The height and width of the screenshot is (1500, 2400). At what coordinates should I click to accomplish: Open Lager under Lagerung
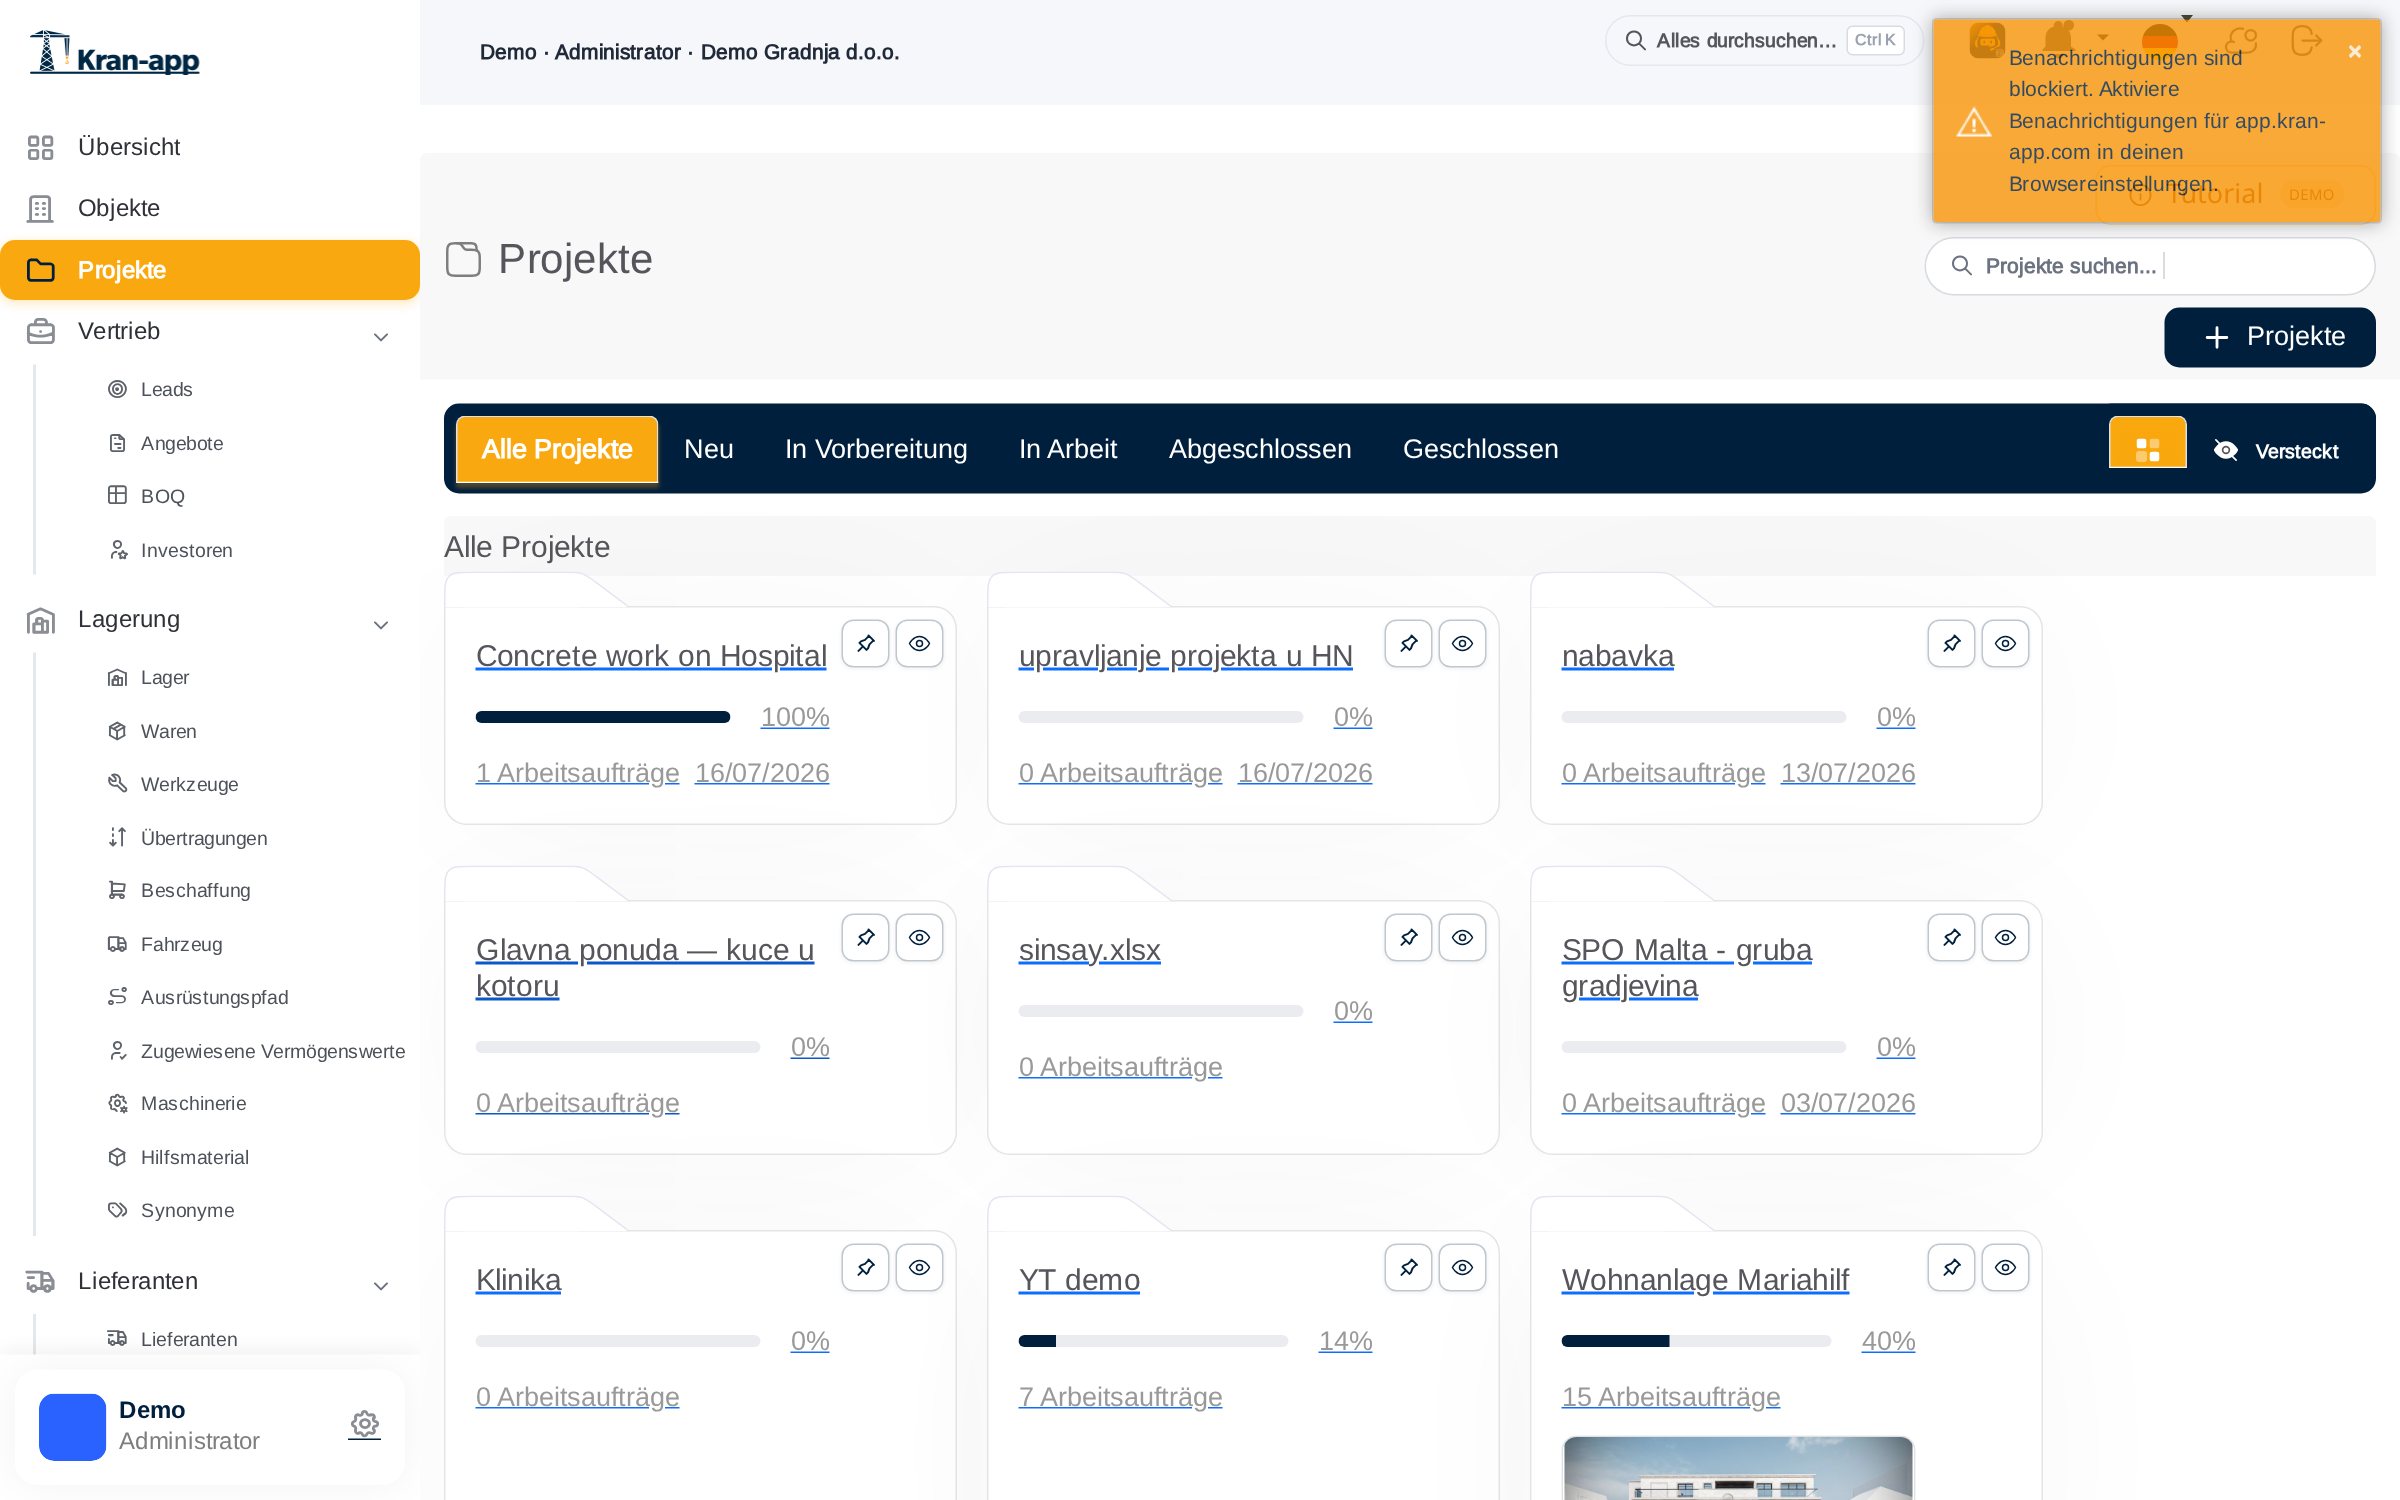164,677
